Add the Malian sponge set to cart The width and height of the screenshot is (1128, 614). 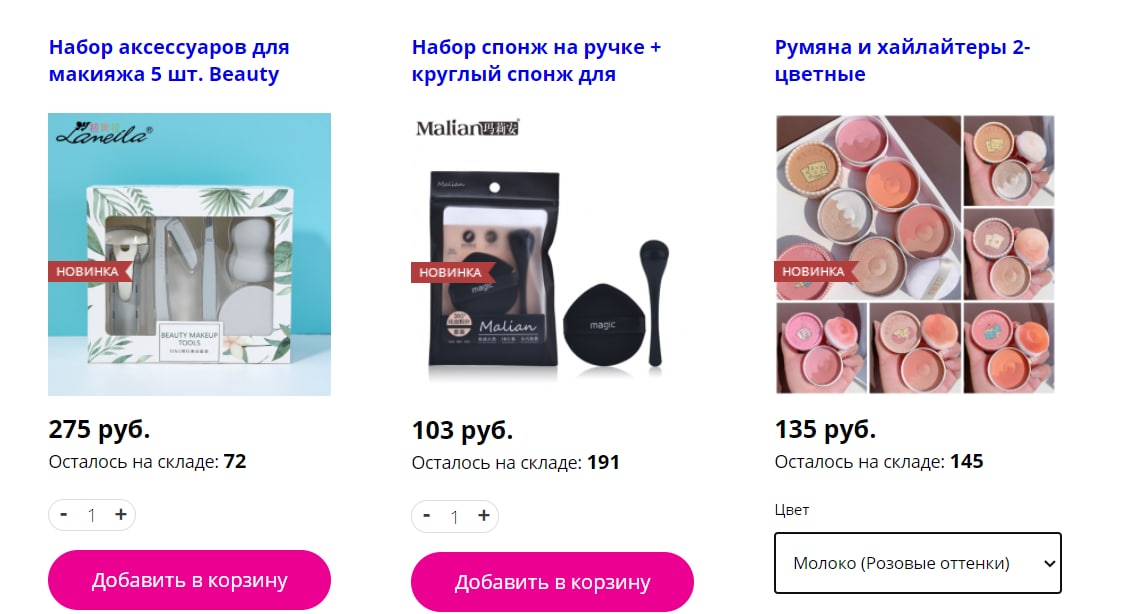click(x=552, y=582)
